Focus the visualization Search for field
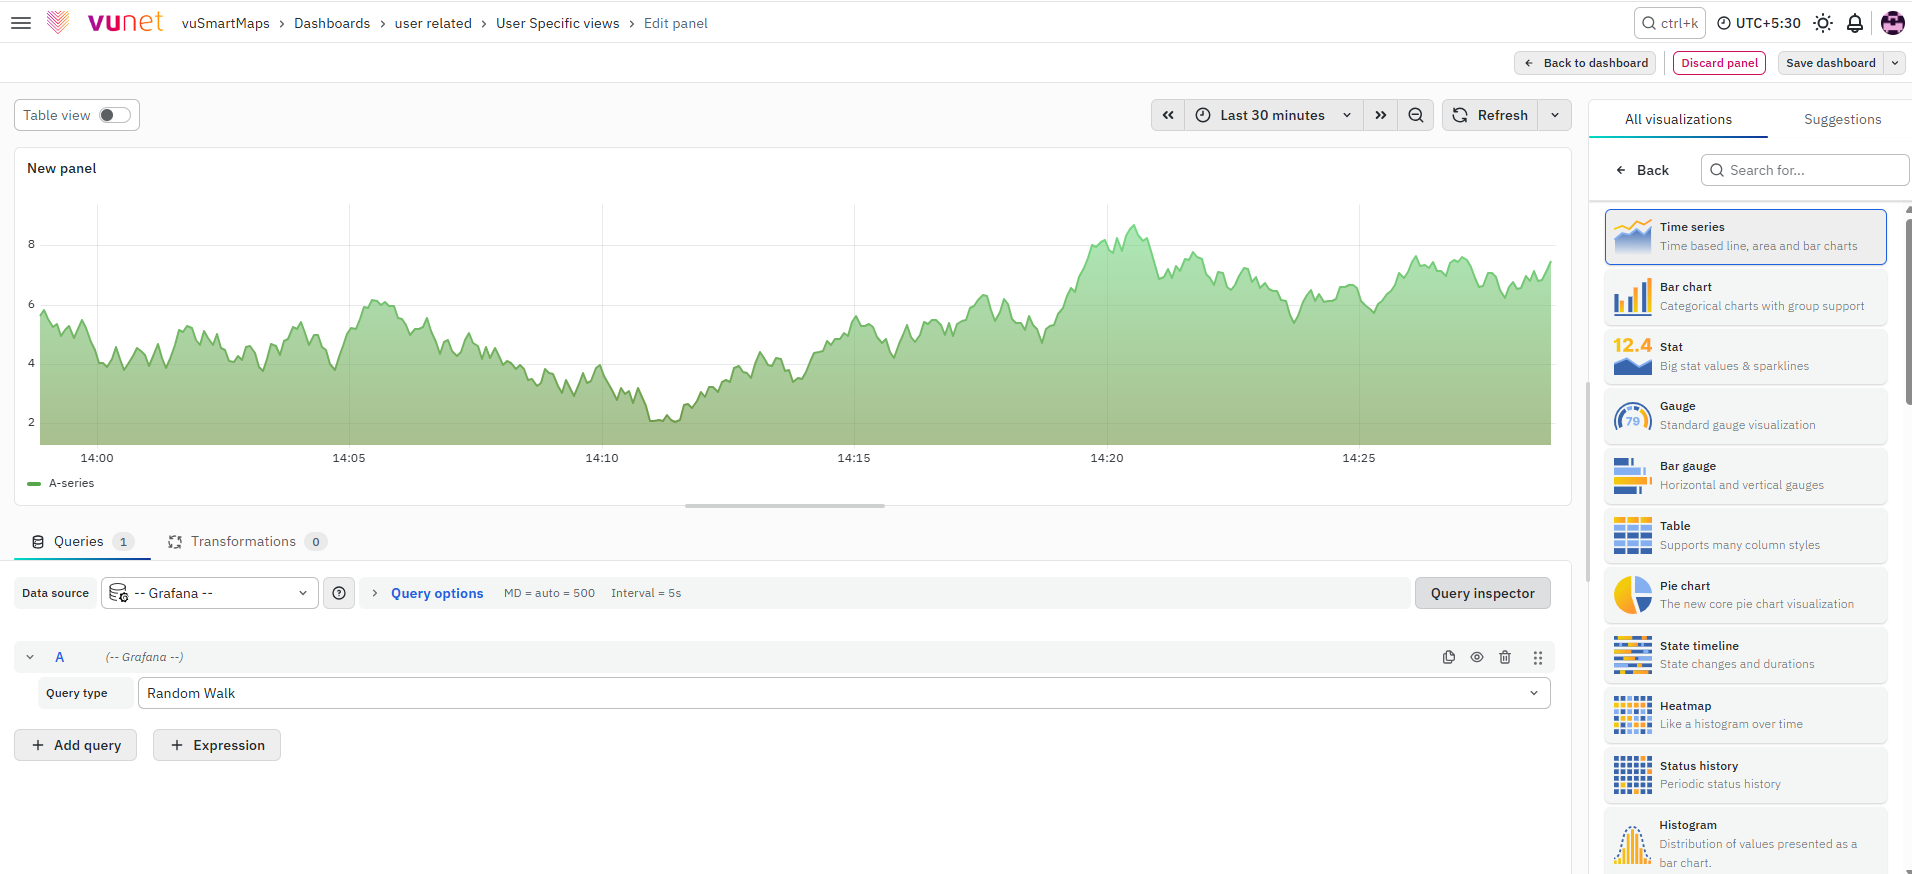Viewport: 1912px width, 874px height. pos(1805,170)
